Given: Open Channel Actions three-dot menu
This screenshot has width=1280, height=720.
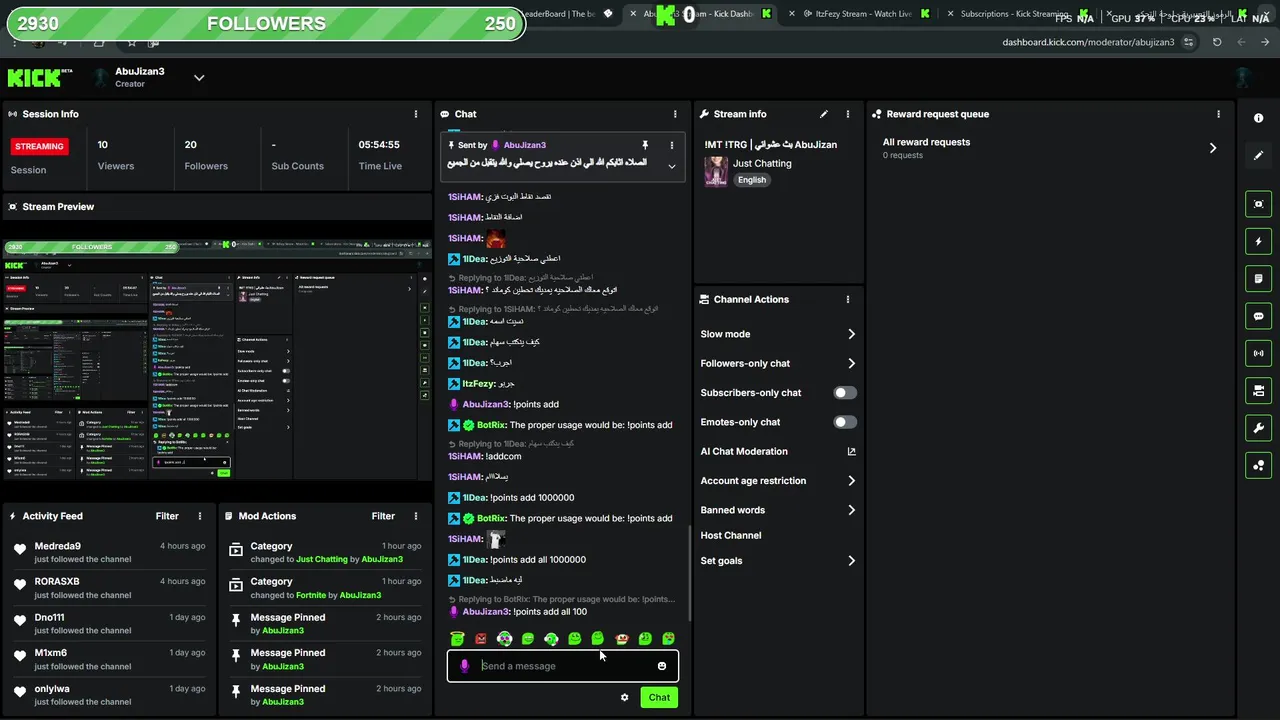Looking at the screenshot, I should pyautogui.click(x=848, y=299).
